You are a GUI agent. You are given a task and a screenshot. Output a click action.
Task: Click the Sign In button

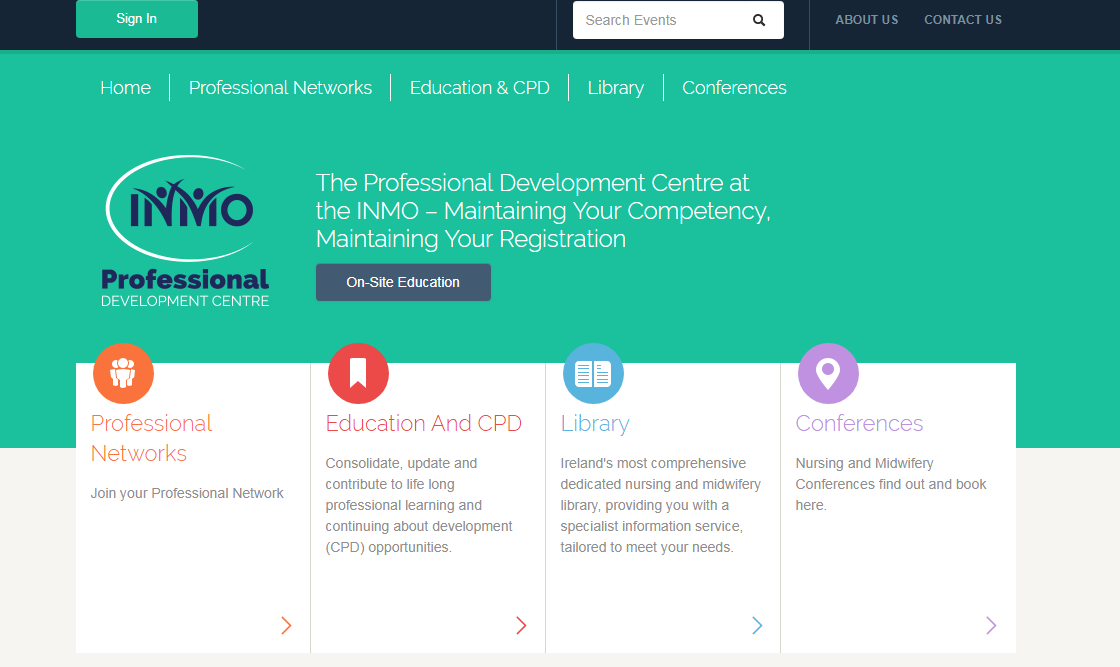136,19
